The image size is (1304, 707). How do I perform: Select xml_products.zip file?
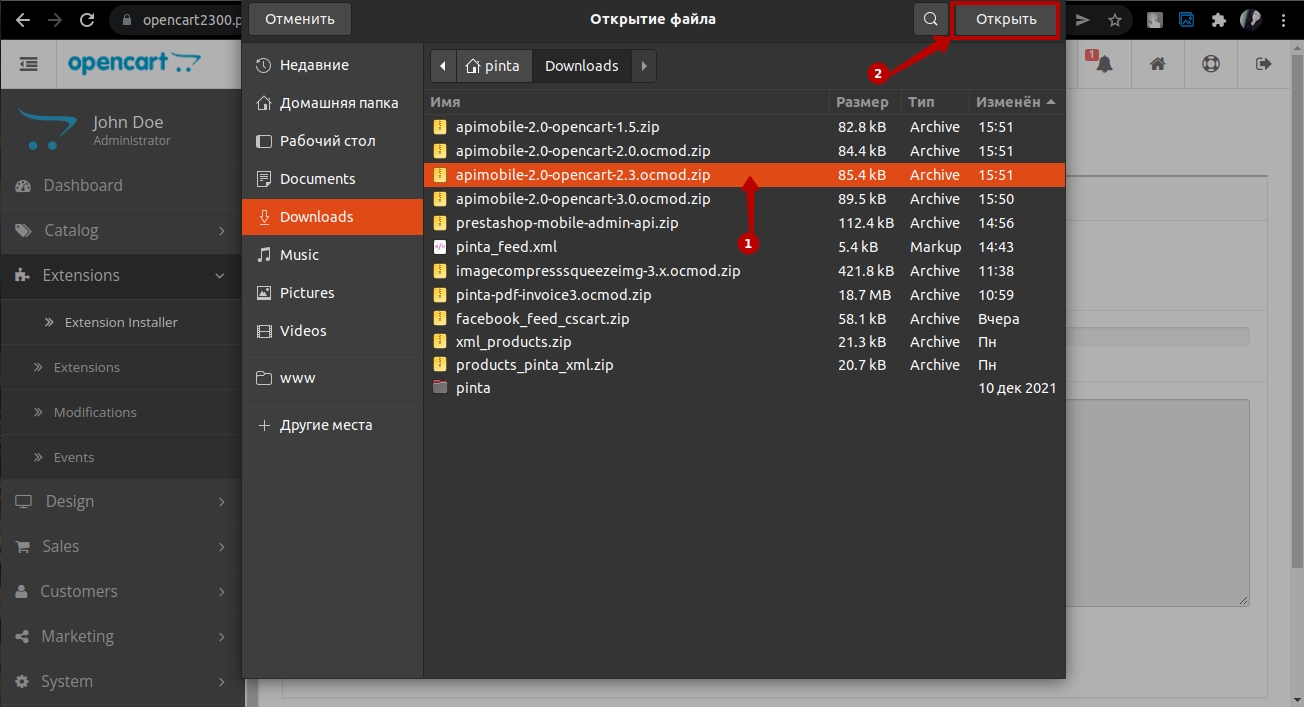744,342
